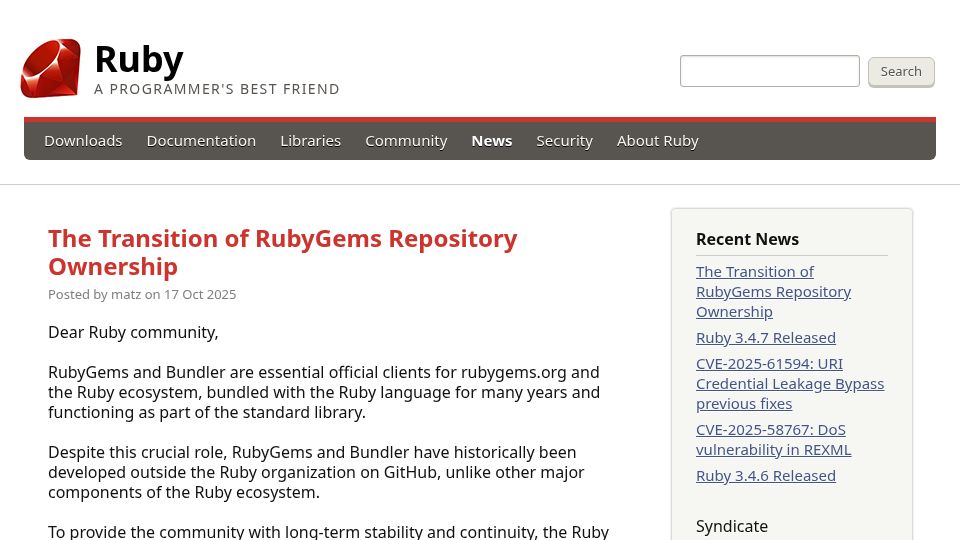960x540 pixels.
Task: Open the About Ruby page
Action: pos(658,141)
